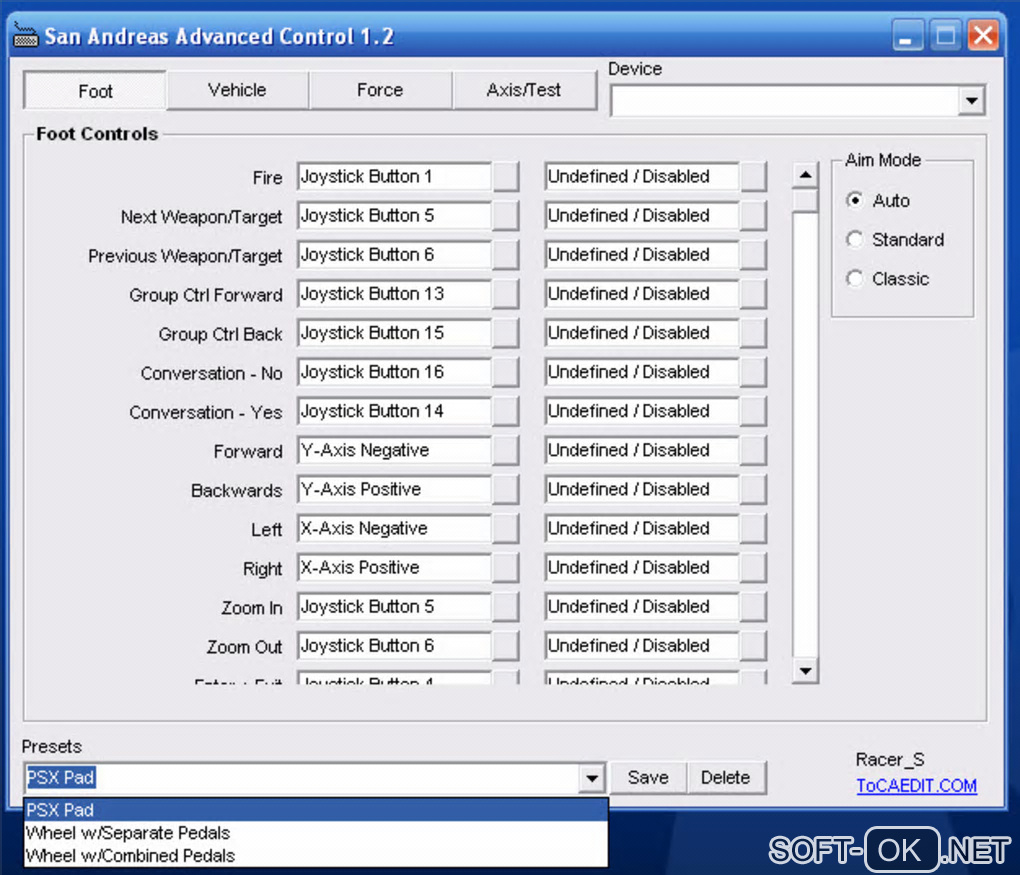Screen dimensions: 1020x875
Task: Minimize the San Andreas Advanced Control window
Action: [x=907, y=34]
